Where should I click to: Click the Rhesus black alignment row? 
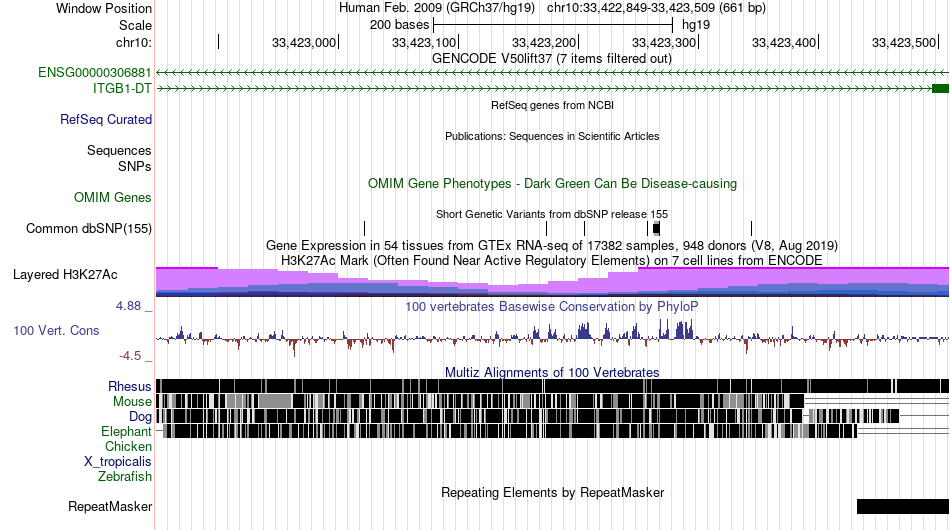tap(552, 386)
